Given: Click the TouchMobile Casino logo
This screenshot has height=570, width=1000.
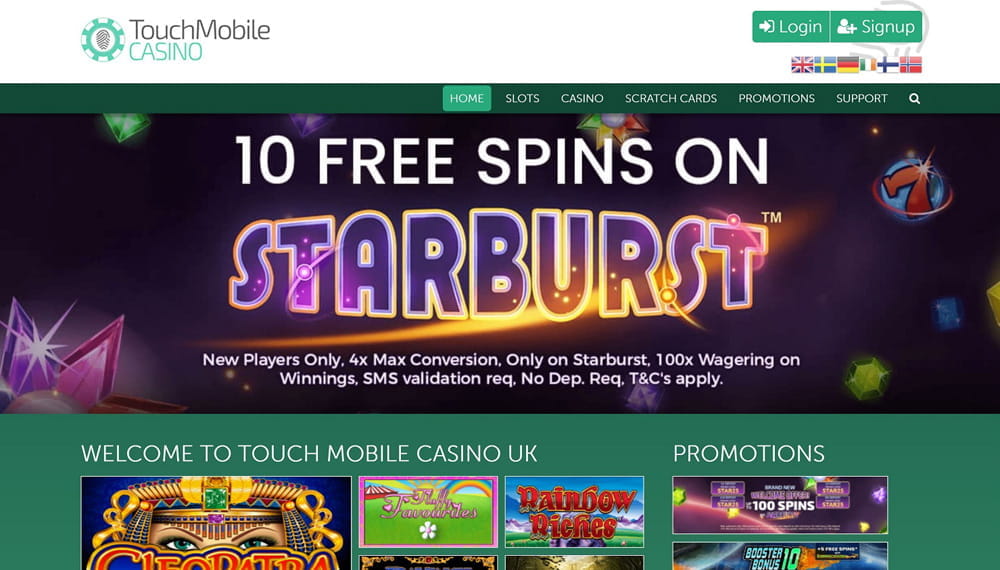Looking at the screenshot, I should point(175,40).
